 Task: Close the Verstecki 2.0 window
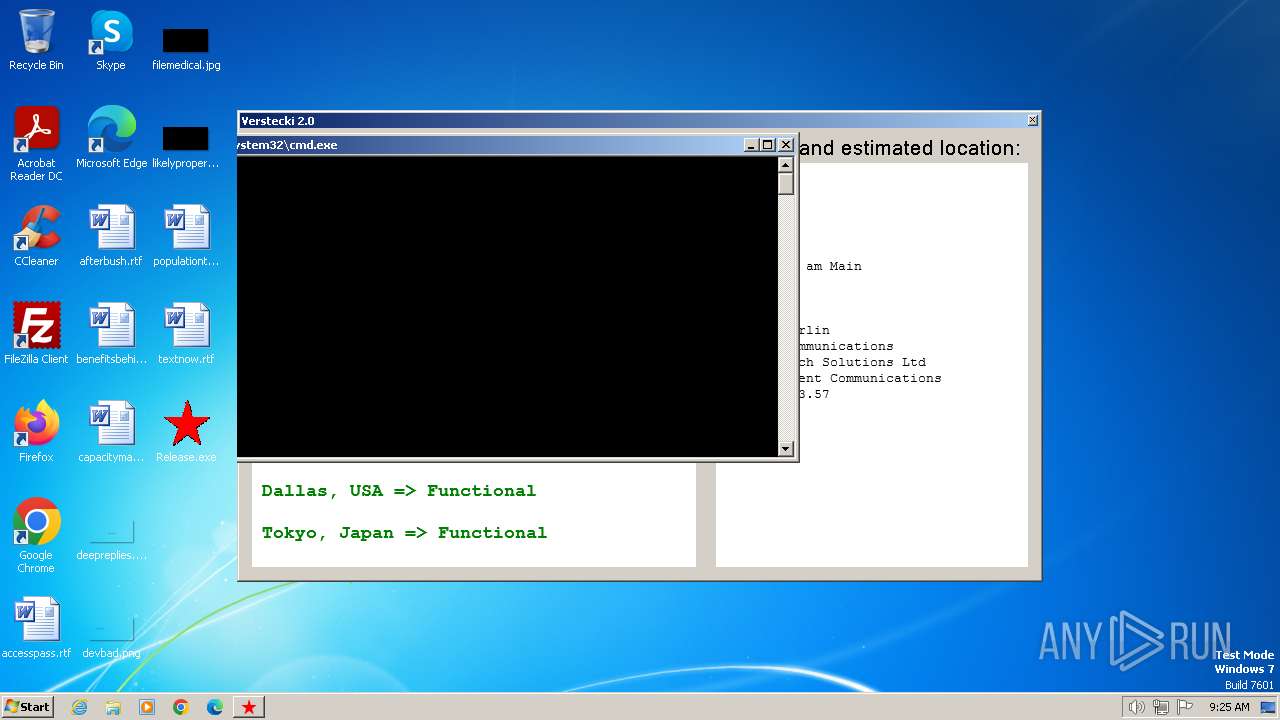[1032, 121]
